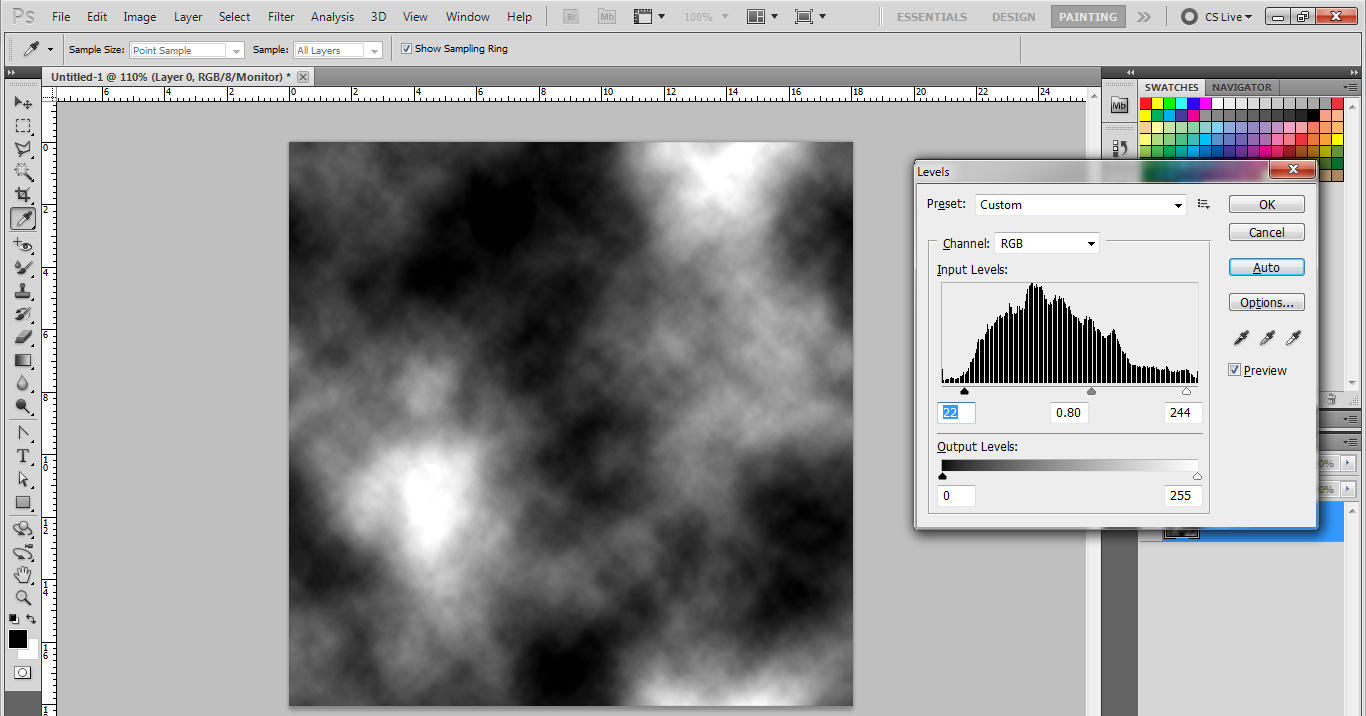Toggle the Preview checkbox in Levels
Image resolution: width=1366 pixels, height=716 pixels.
click(x=1234, y=370)
